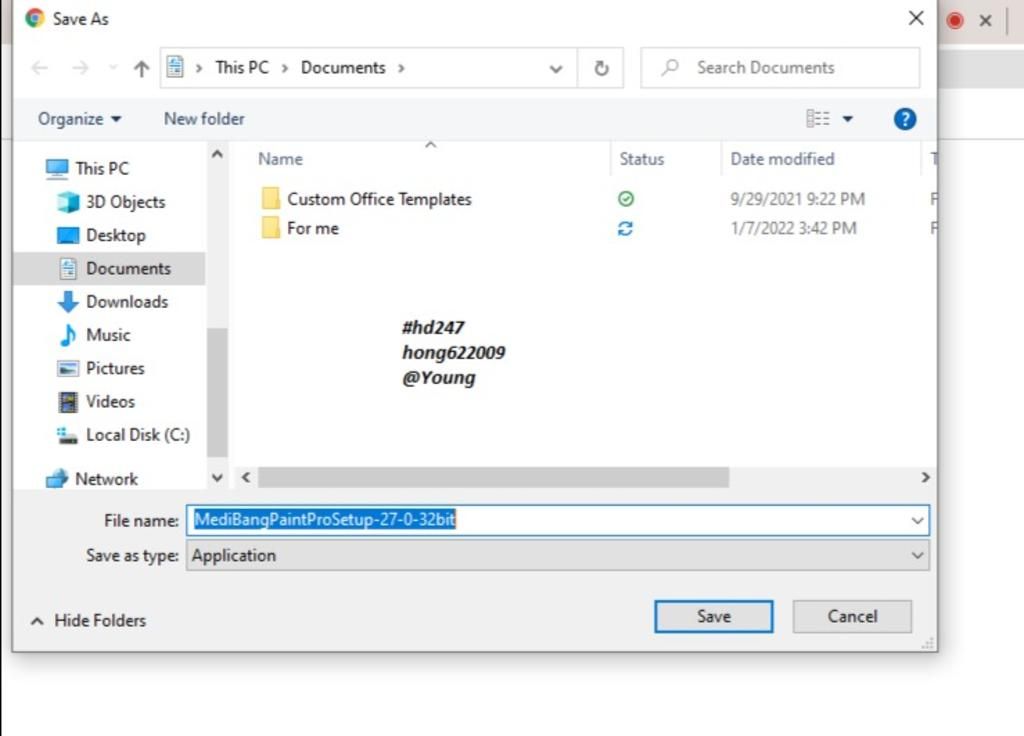Image resolution: width=1024 pixels, height=736 pixels.
Task: Close the Save As dialog
Action: (916, 18)
